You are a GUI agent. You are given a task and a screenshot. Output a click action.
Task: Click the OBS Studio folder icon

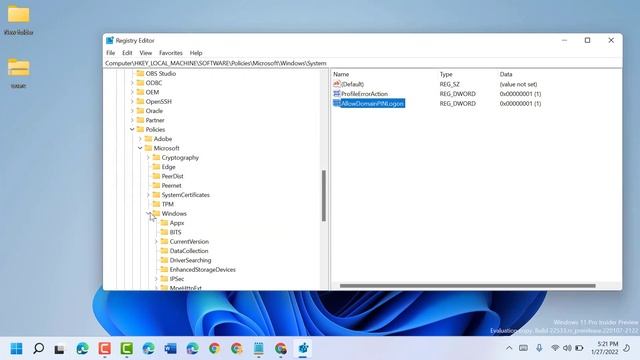point(140,73)
